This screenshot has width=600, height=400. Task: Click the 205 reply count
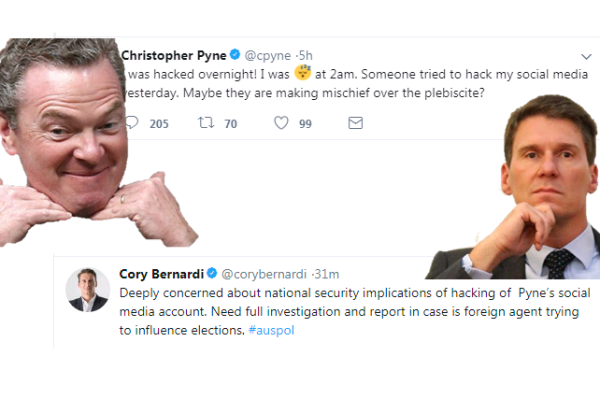click(159, 124)
